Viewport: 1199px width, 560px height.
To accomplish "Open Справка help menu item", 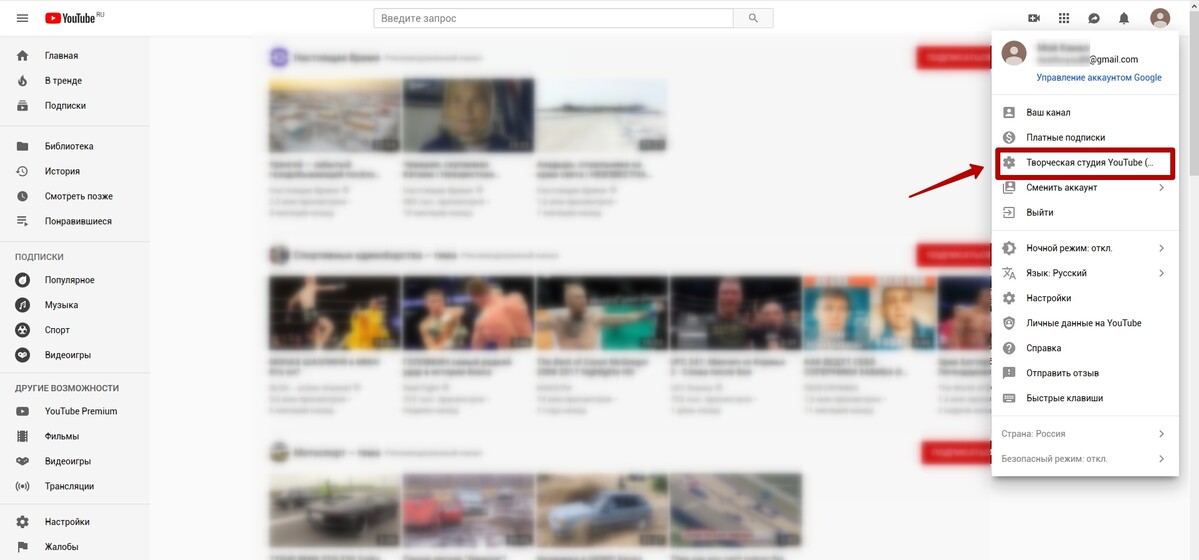I will 1084,348.
